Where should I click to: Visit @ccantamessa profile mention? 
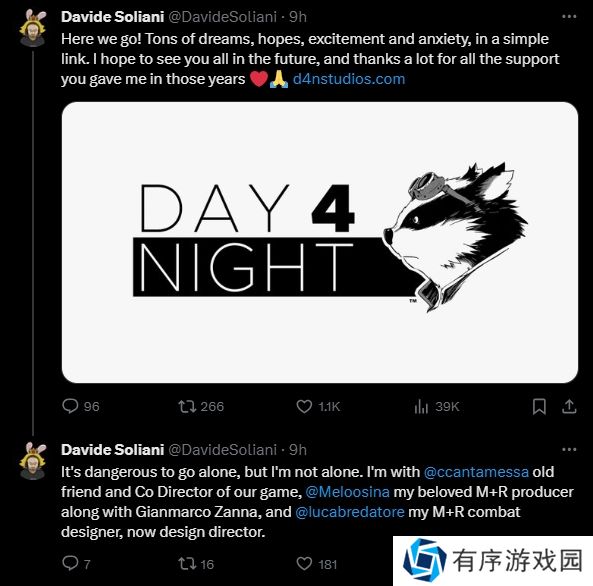[x=476, y=472]
